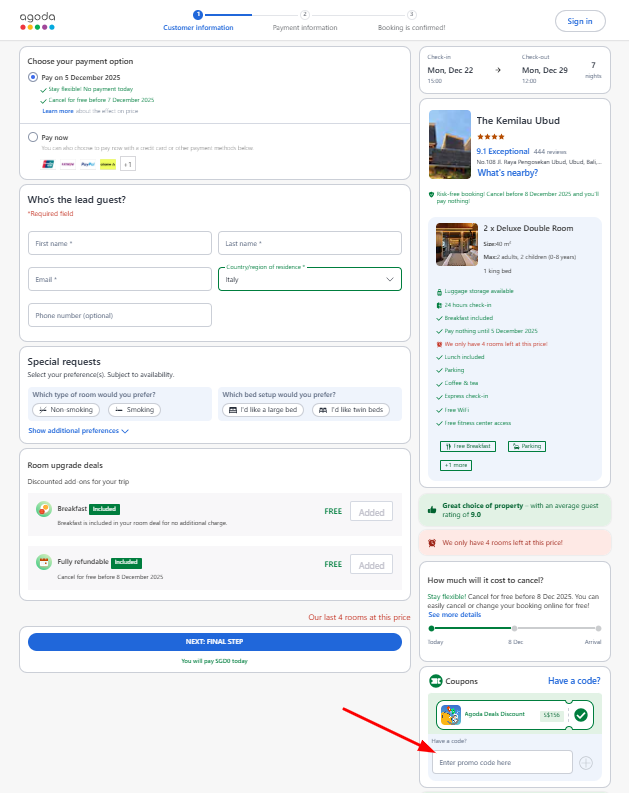
Task: Toggle the Agoda Deals Discount coupon checkmark
Action: (581, 715)
